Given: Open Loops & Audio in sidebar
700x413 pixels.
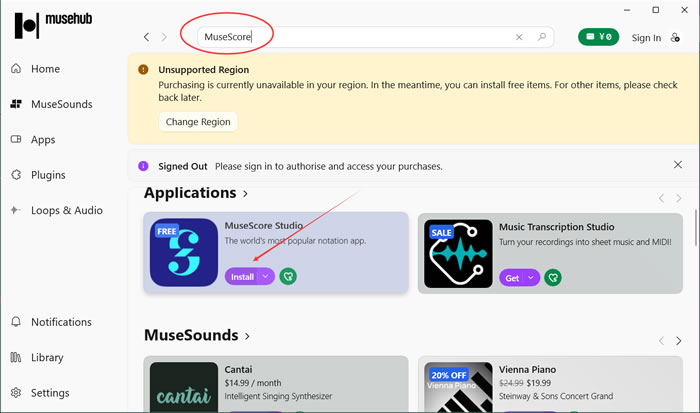Looking at the screenshot, I should coord(66,210).
